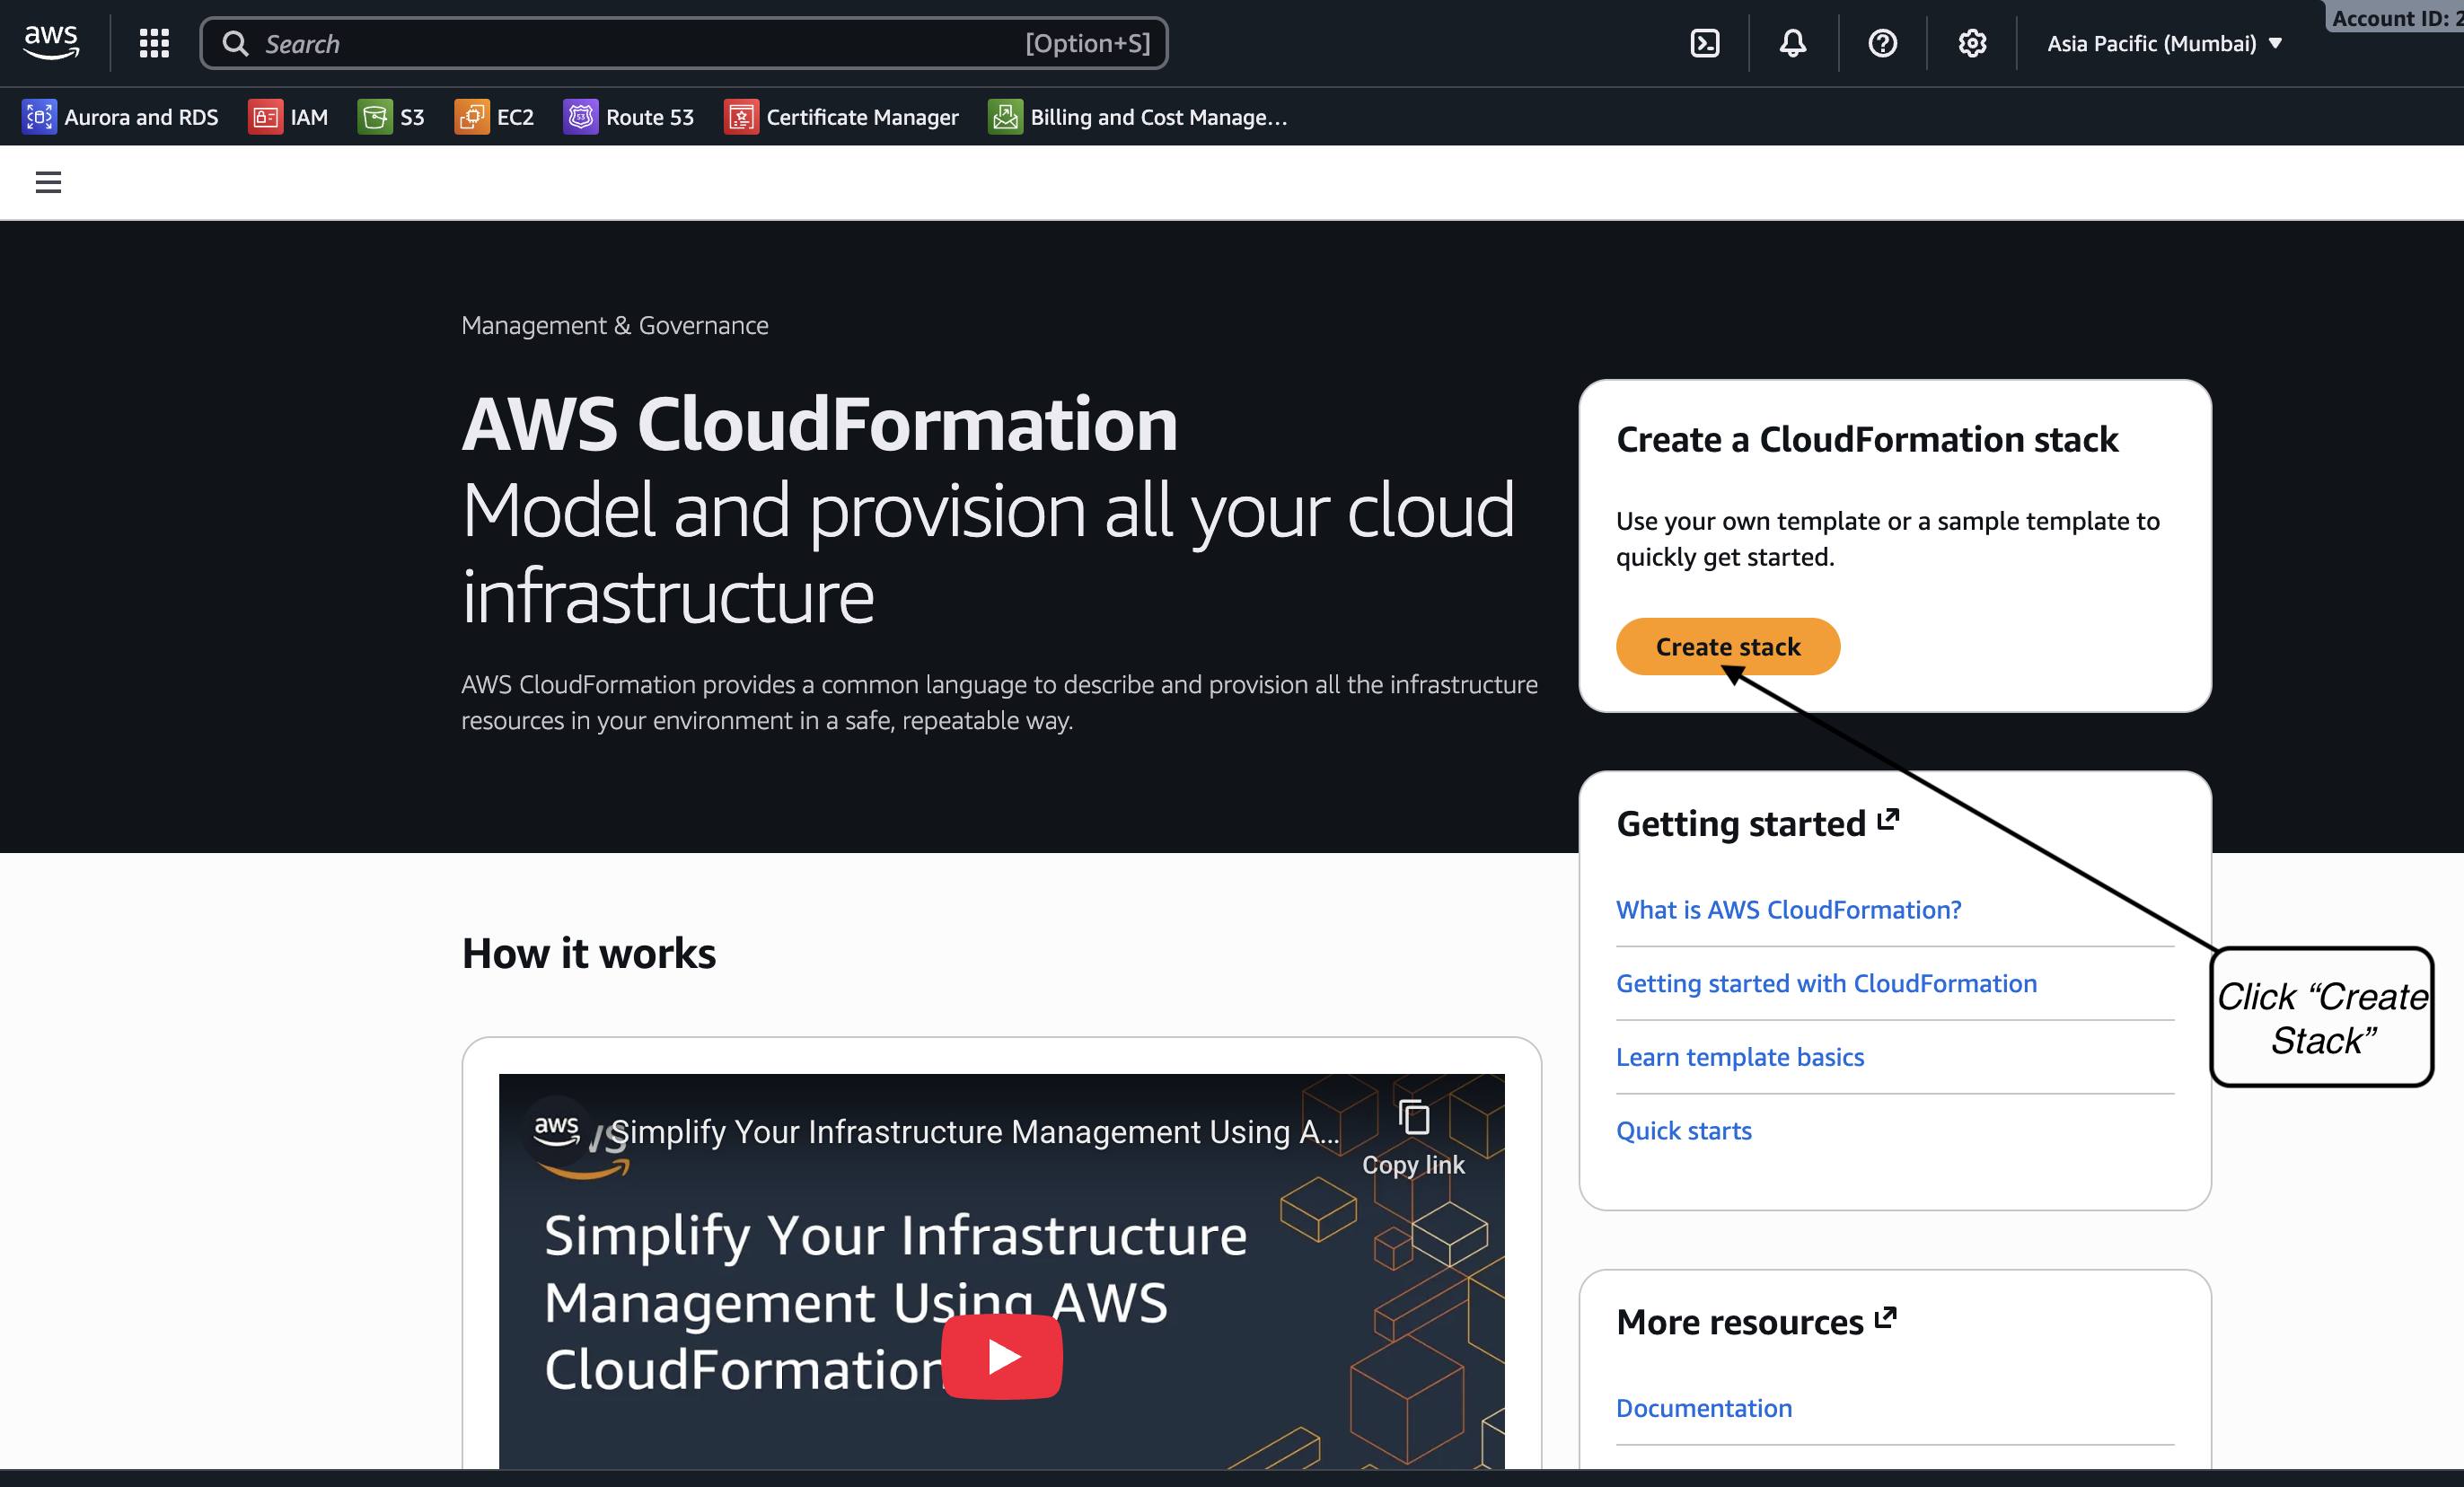Open the IAM favorites shortcut
Image resolution: width=2464 pixels, height=1487 pixels.
point(288,117)
